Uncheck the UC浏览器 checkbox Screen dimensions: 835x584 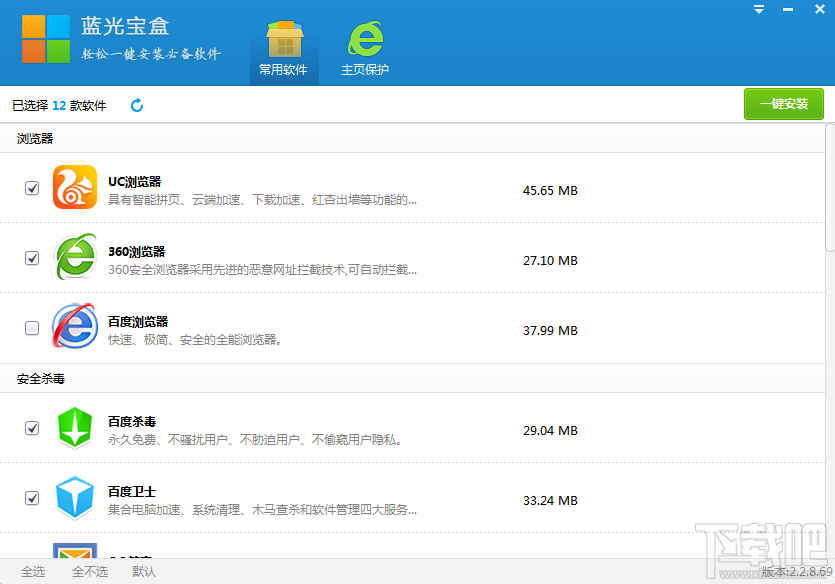tap(32, 188)
